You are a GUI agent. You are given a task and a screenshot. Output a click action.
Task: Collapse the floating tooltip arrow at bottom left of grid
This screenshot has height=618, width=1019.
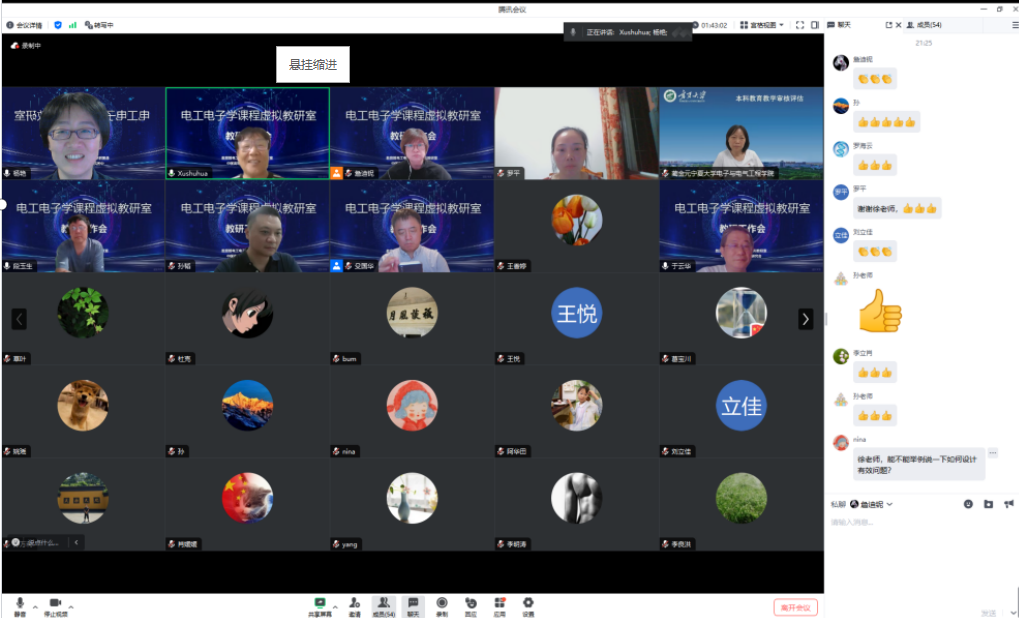coord(76,542)
